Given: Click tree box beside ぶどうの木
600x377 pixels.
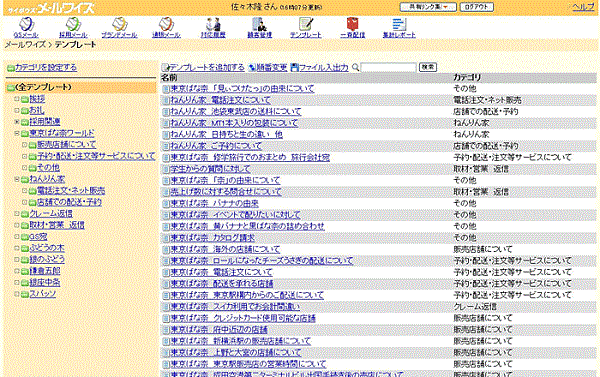Looking at the screenshot, I should [17, 248].
